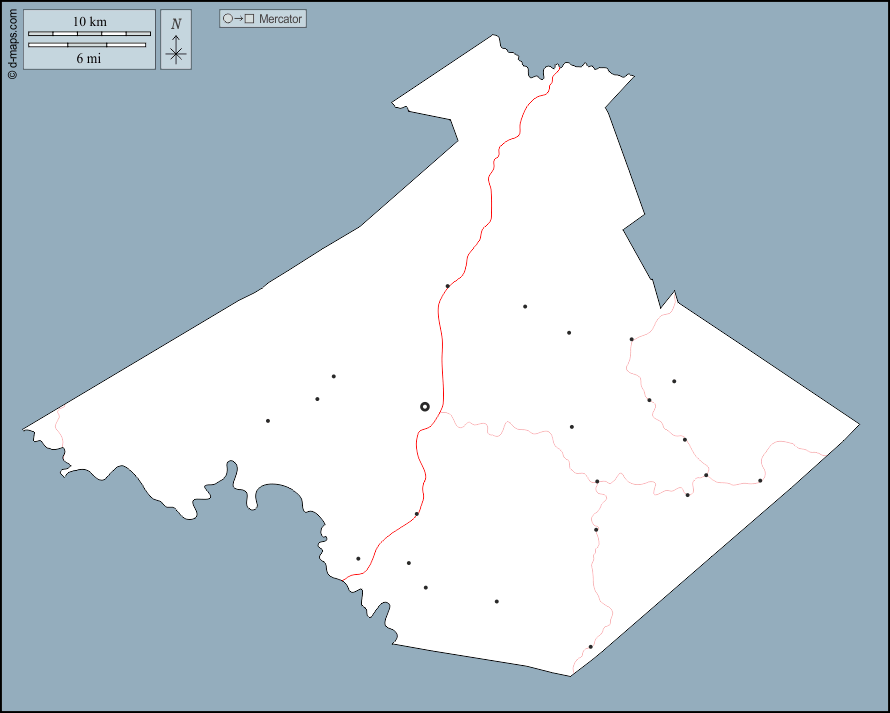
Task: Select the northernmost dot in the western town cluster
Action: (333, 376)
